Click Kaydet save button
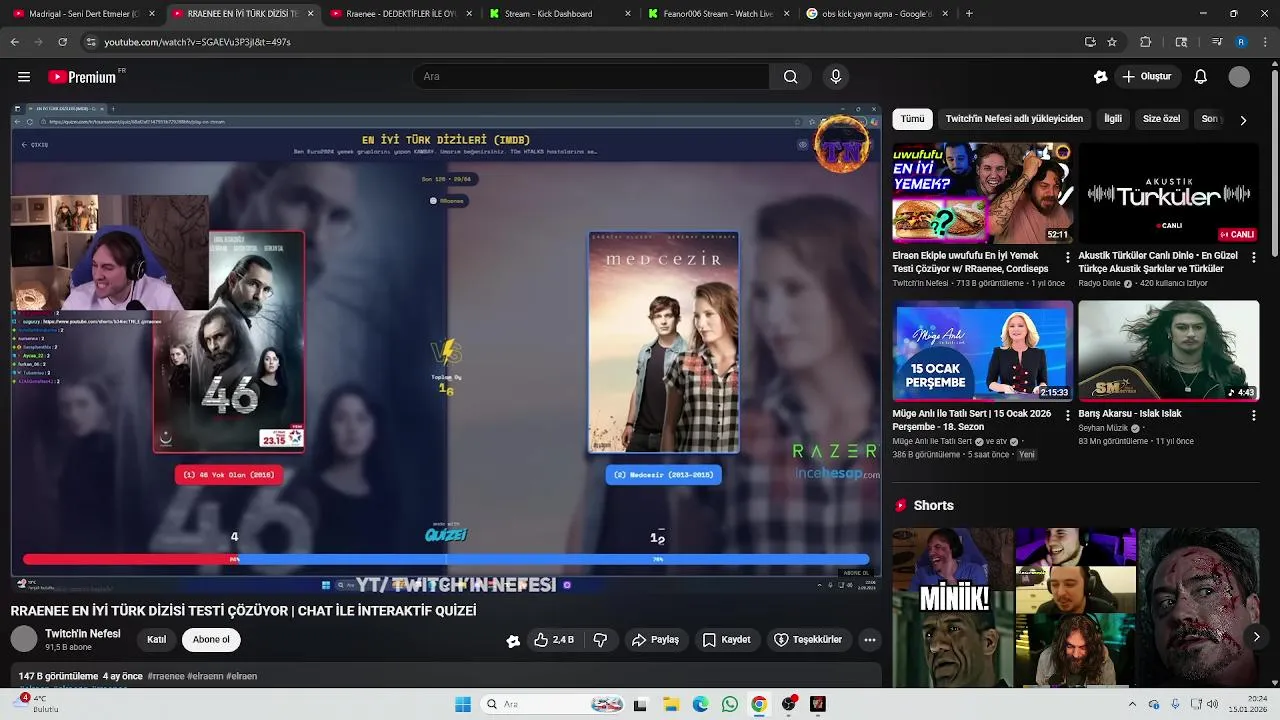This screenshot has height=720, width=1280. [726, 640]
